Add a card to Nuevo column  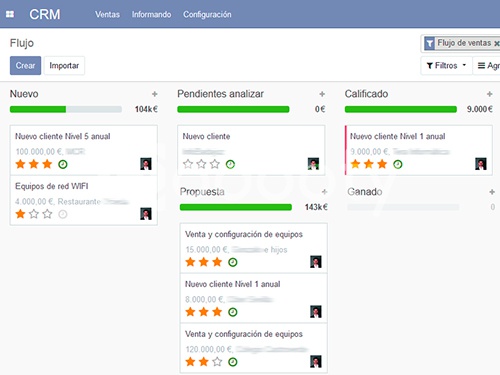(x=154, y=94)
